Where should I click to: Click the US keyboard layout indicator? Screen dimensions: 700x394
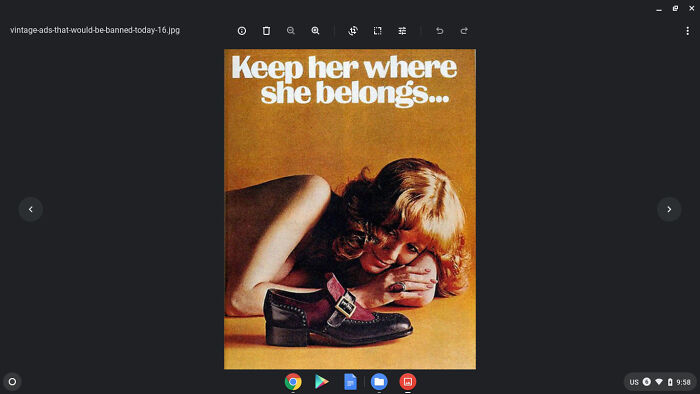point(634,382)
